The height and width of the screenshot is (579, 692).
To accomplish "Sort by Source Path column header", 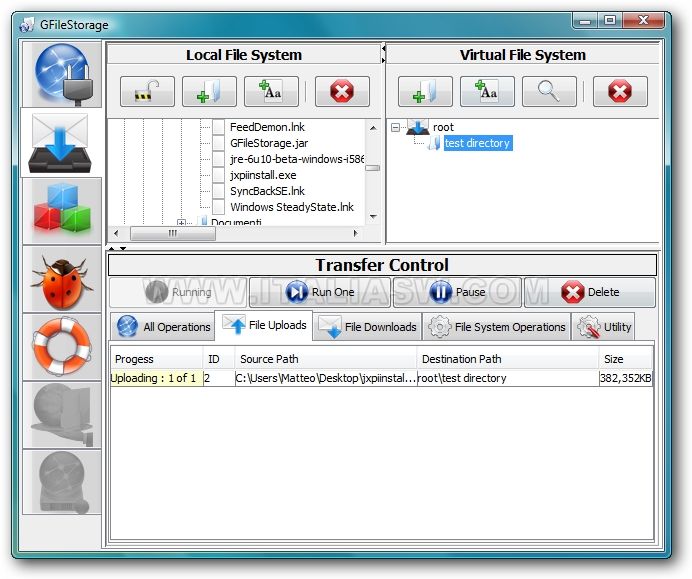I will click(326, 359).
